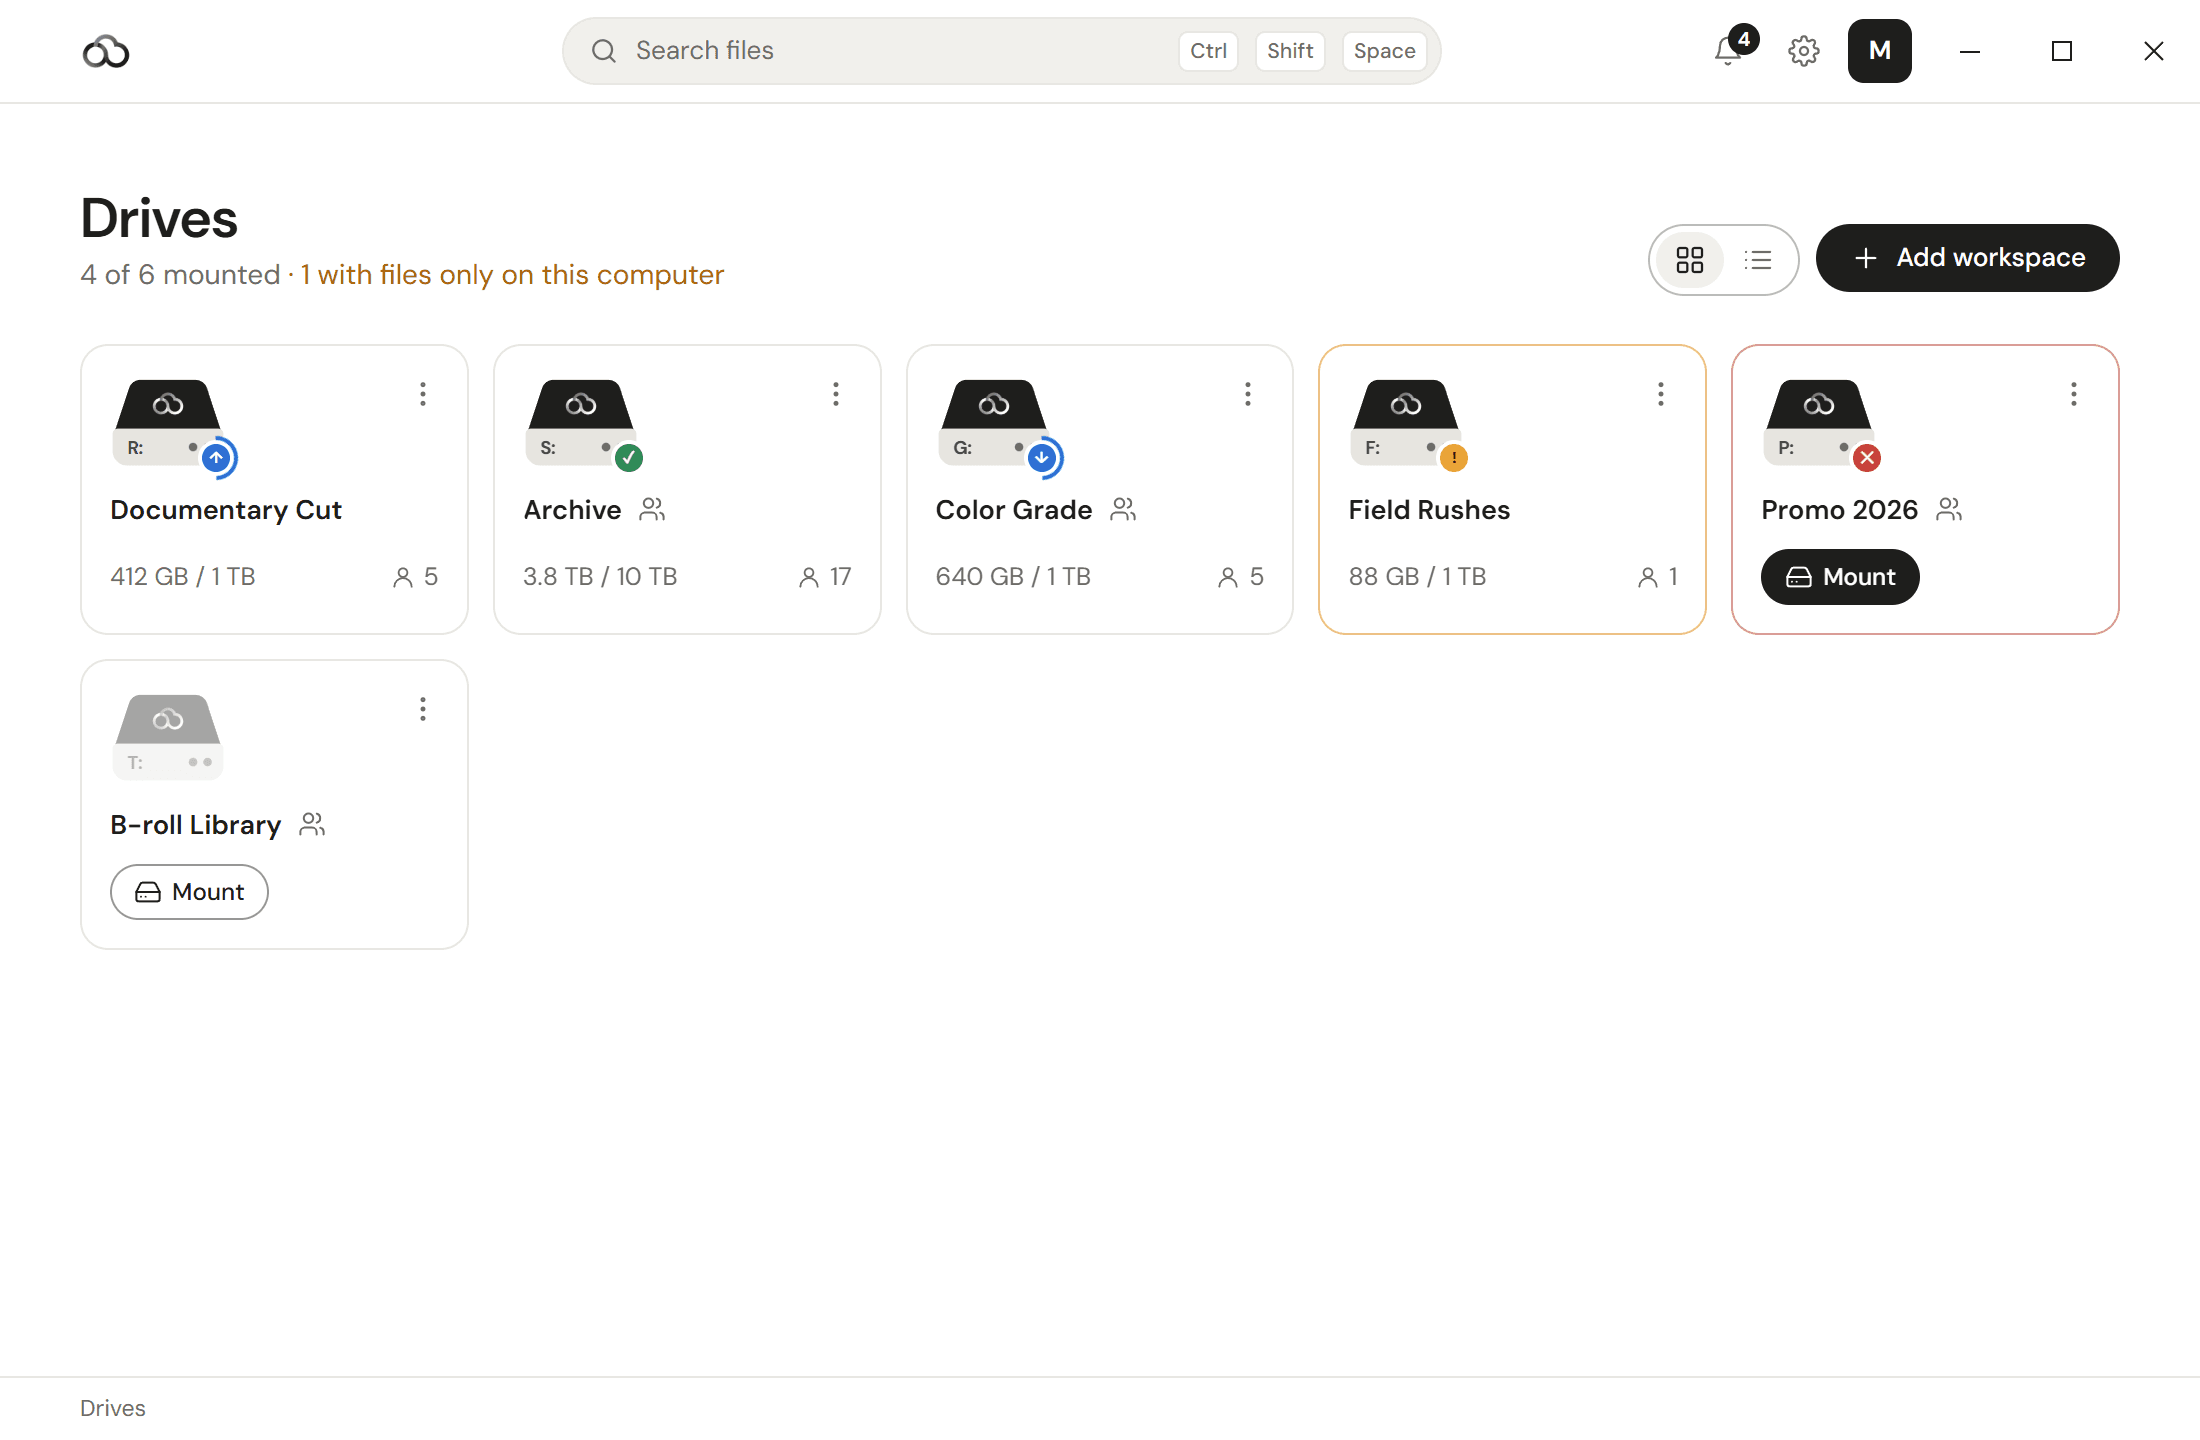
Task: Open Color Grade options menu
Action: coord(1248,394)
